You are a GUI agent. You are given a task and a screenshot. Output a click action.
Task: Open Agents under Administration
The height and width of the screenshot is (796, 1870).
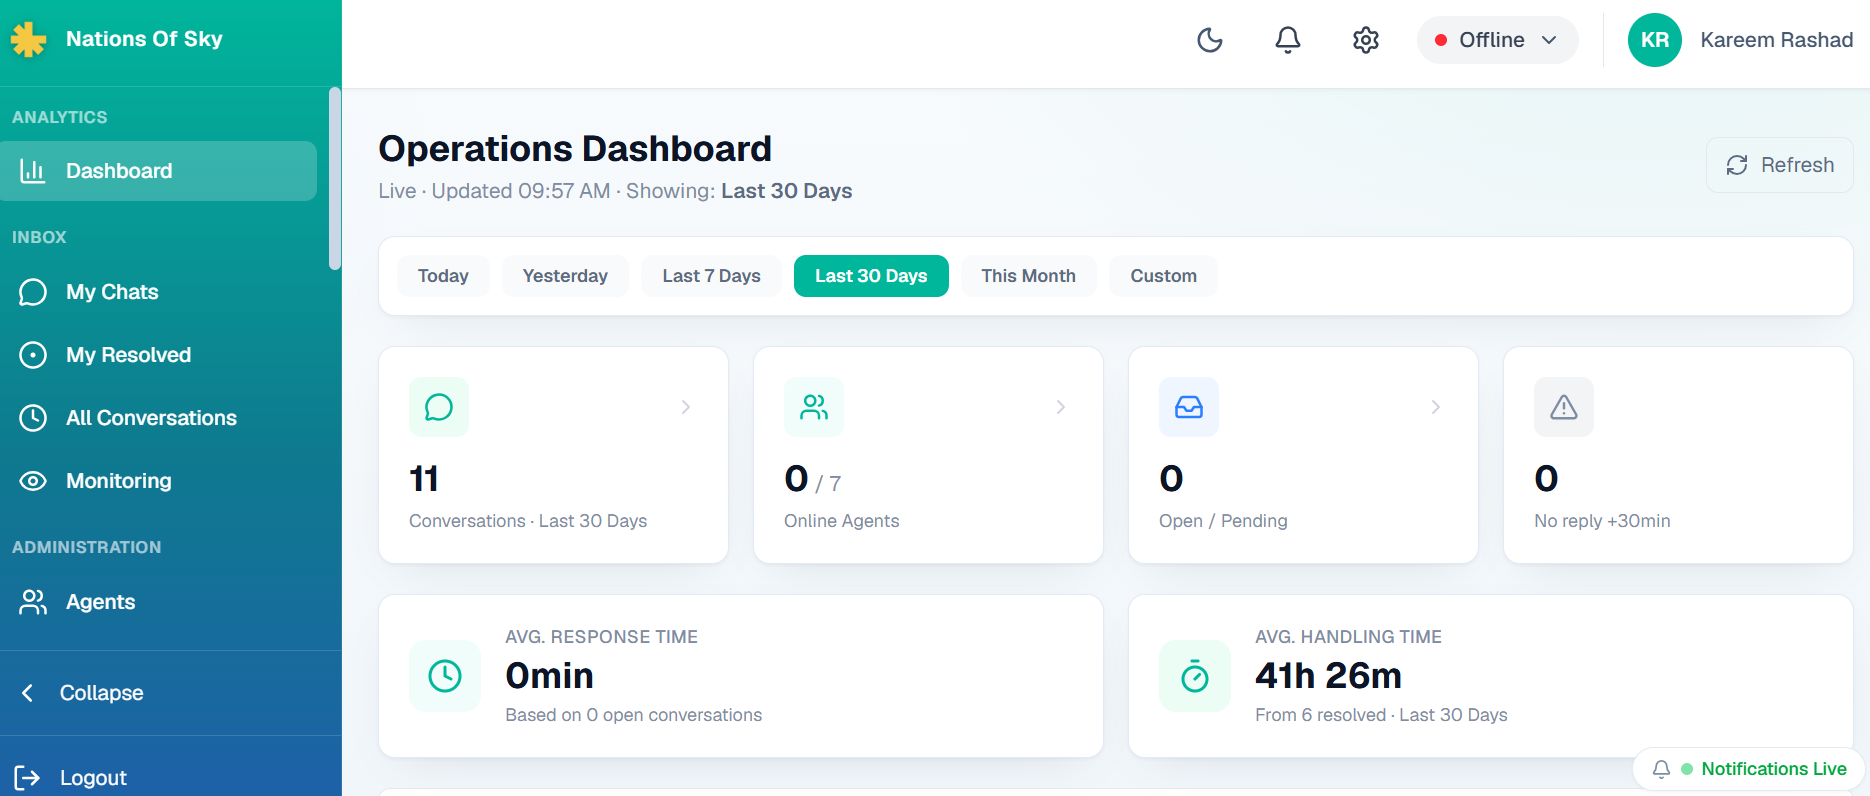(x=159, y=602)
